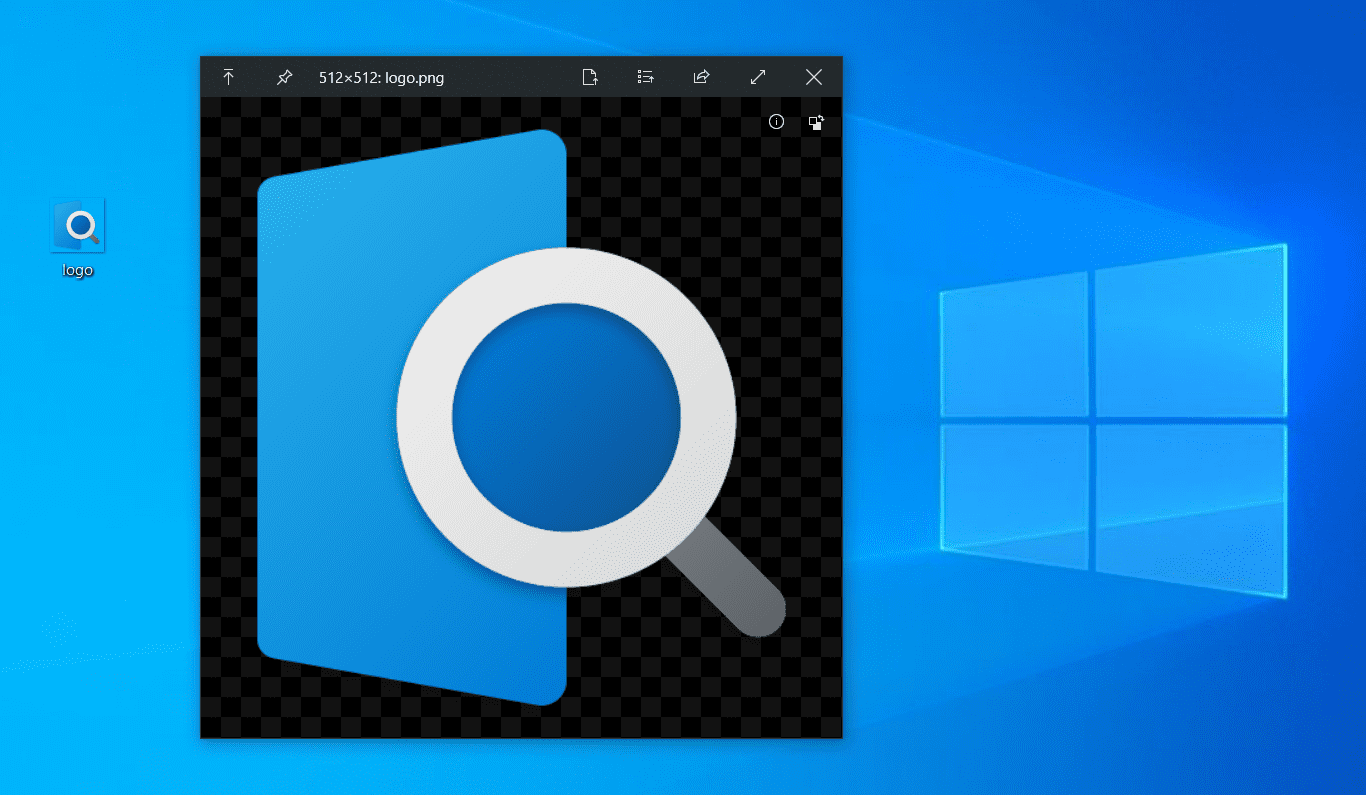Share logo.png using share icon
The width and height of the screenshot is (1366, 795).
(702, 77)
